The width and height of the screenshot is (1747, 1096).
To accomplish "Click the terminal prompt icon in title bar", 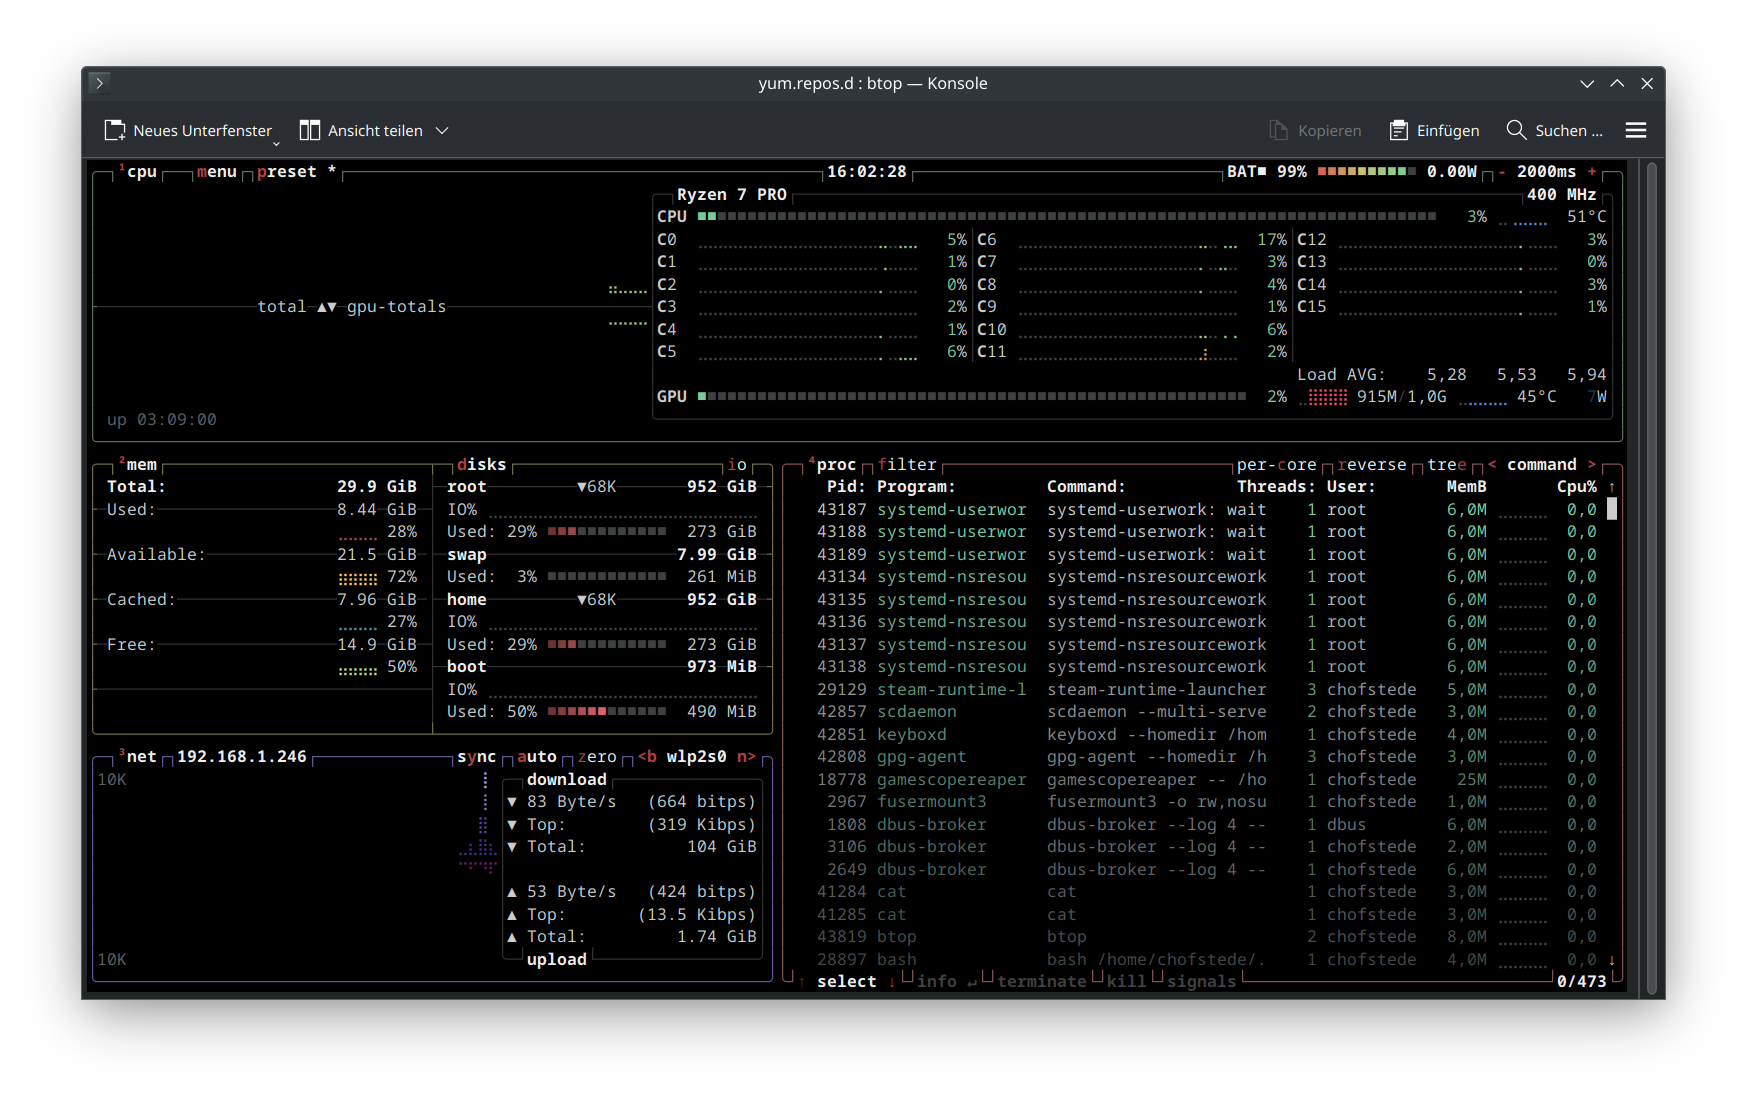I will [x=99, y=83].
